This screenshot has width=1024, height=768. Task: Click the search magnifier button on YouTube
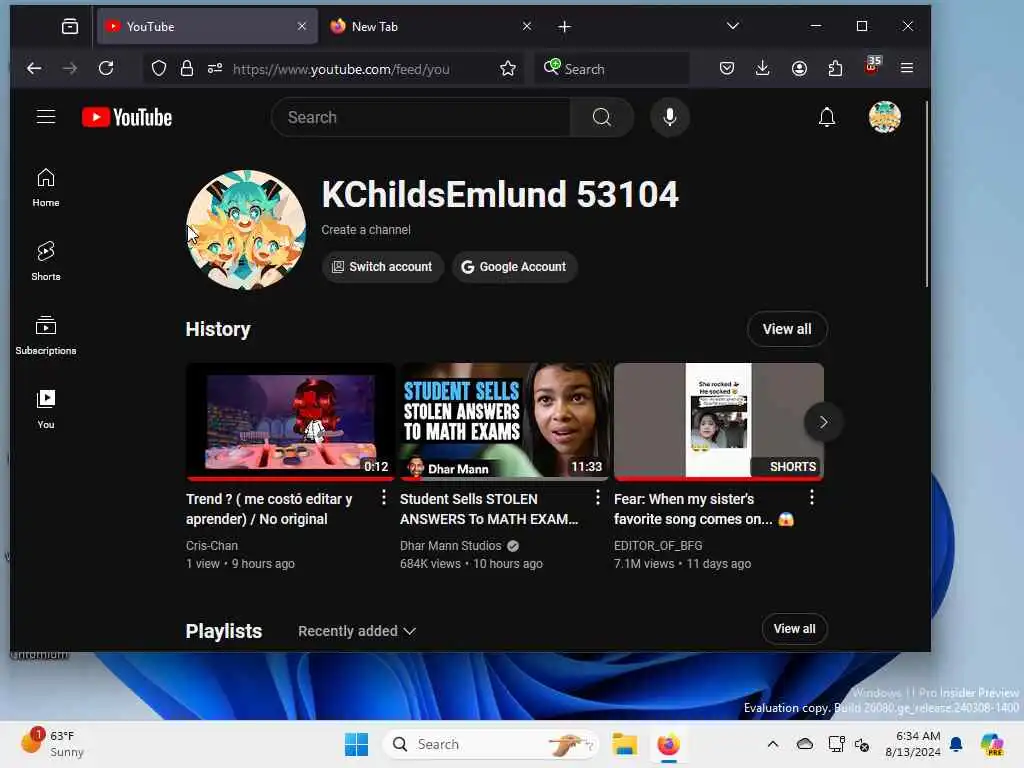click(x=601, y=118)
